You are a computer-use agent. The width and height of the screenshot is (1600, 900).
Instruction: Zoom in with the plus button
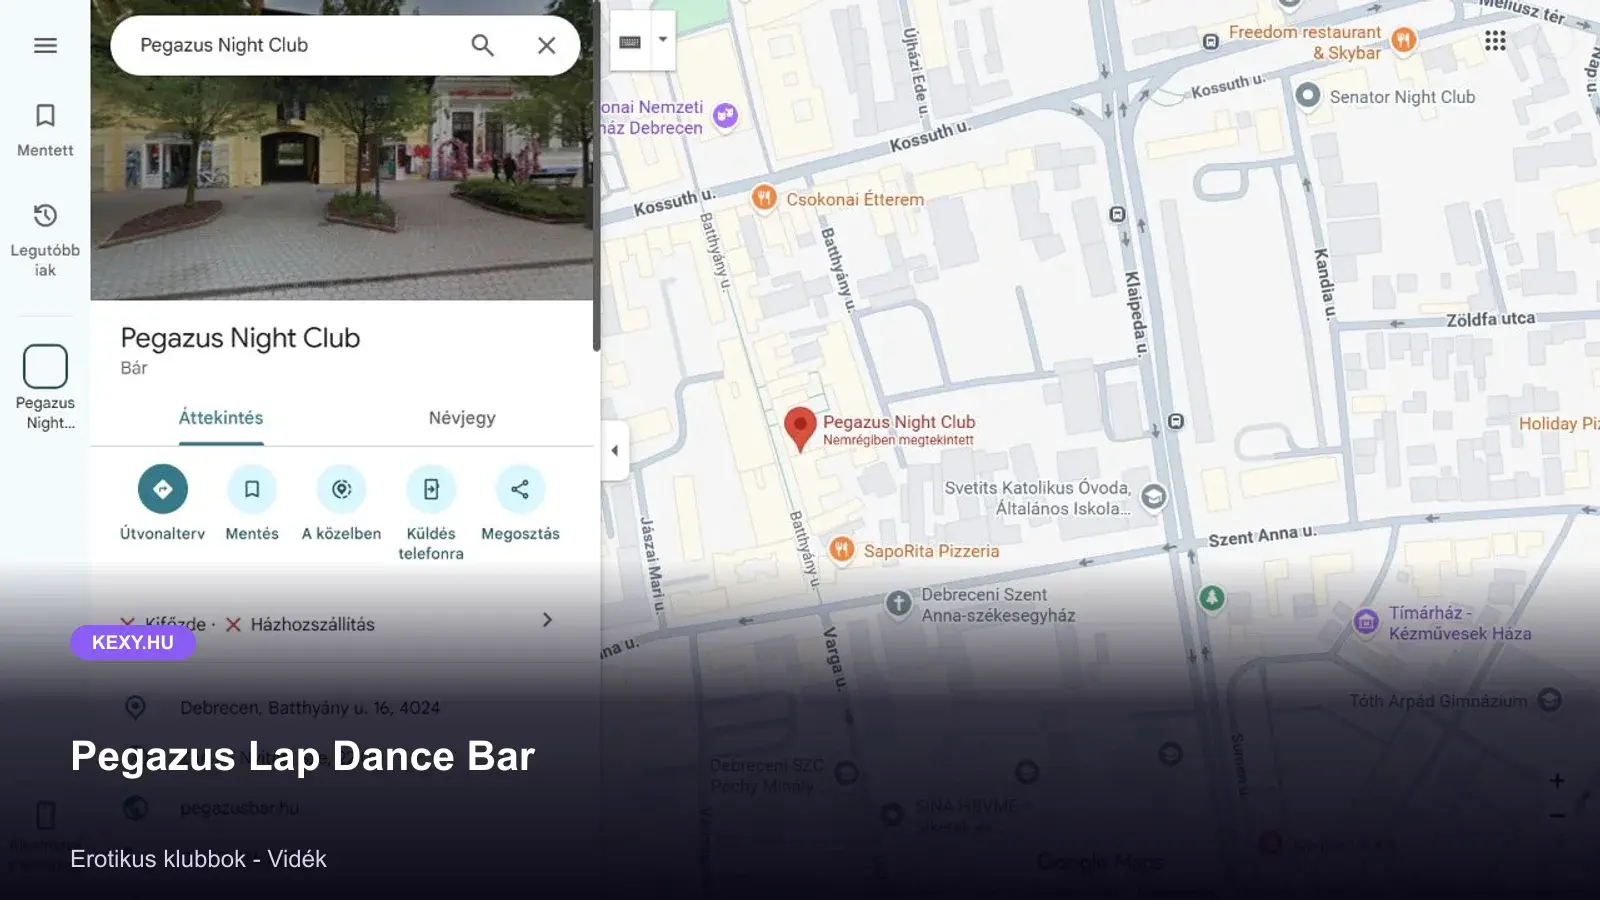pos(1557,781)
